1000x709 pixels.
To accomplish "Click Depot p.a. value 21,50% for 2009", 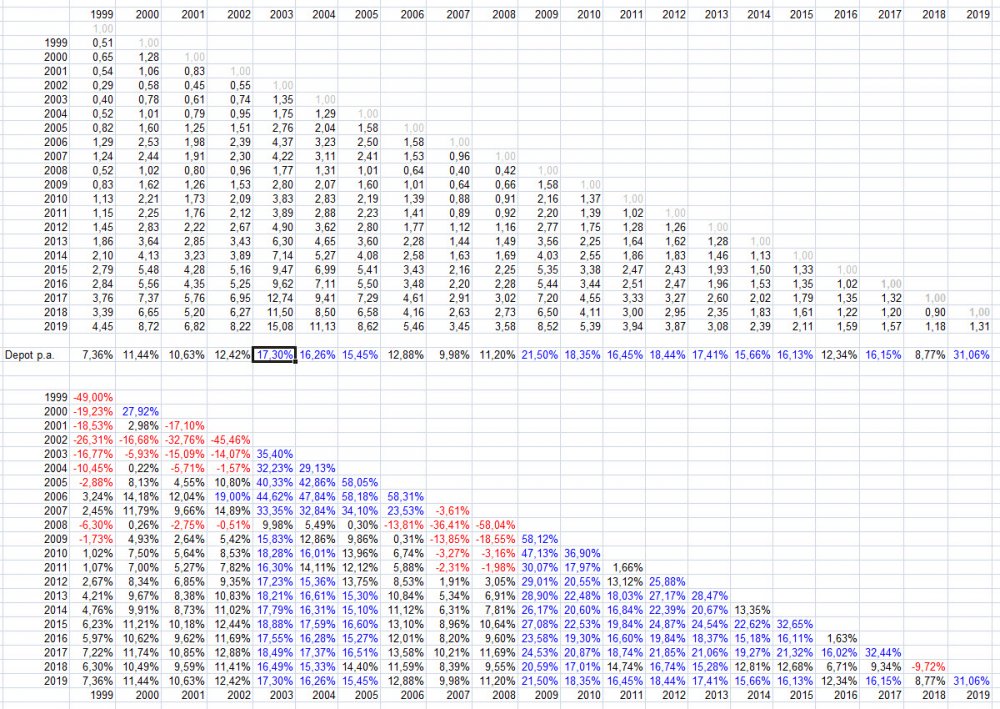I will (x=540, y=355).
